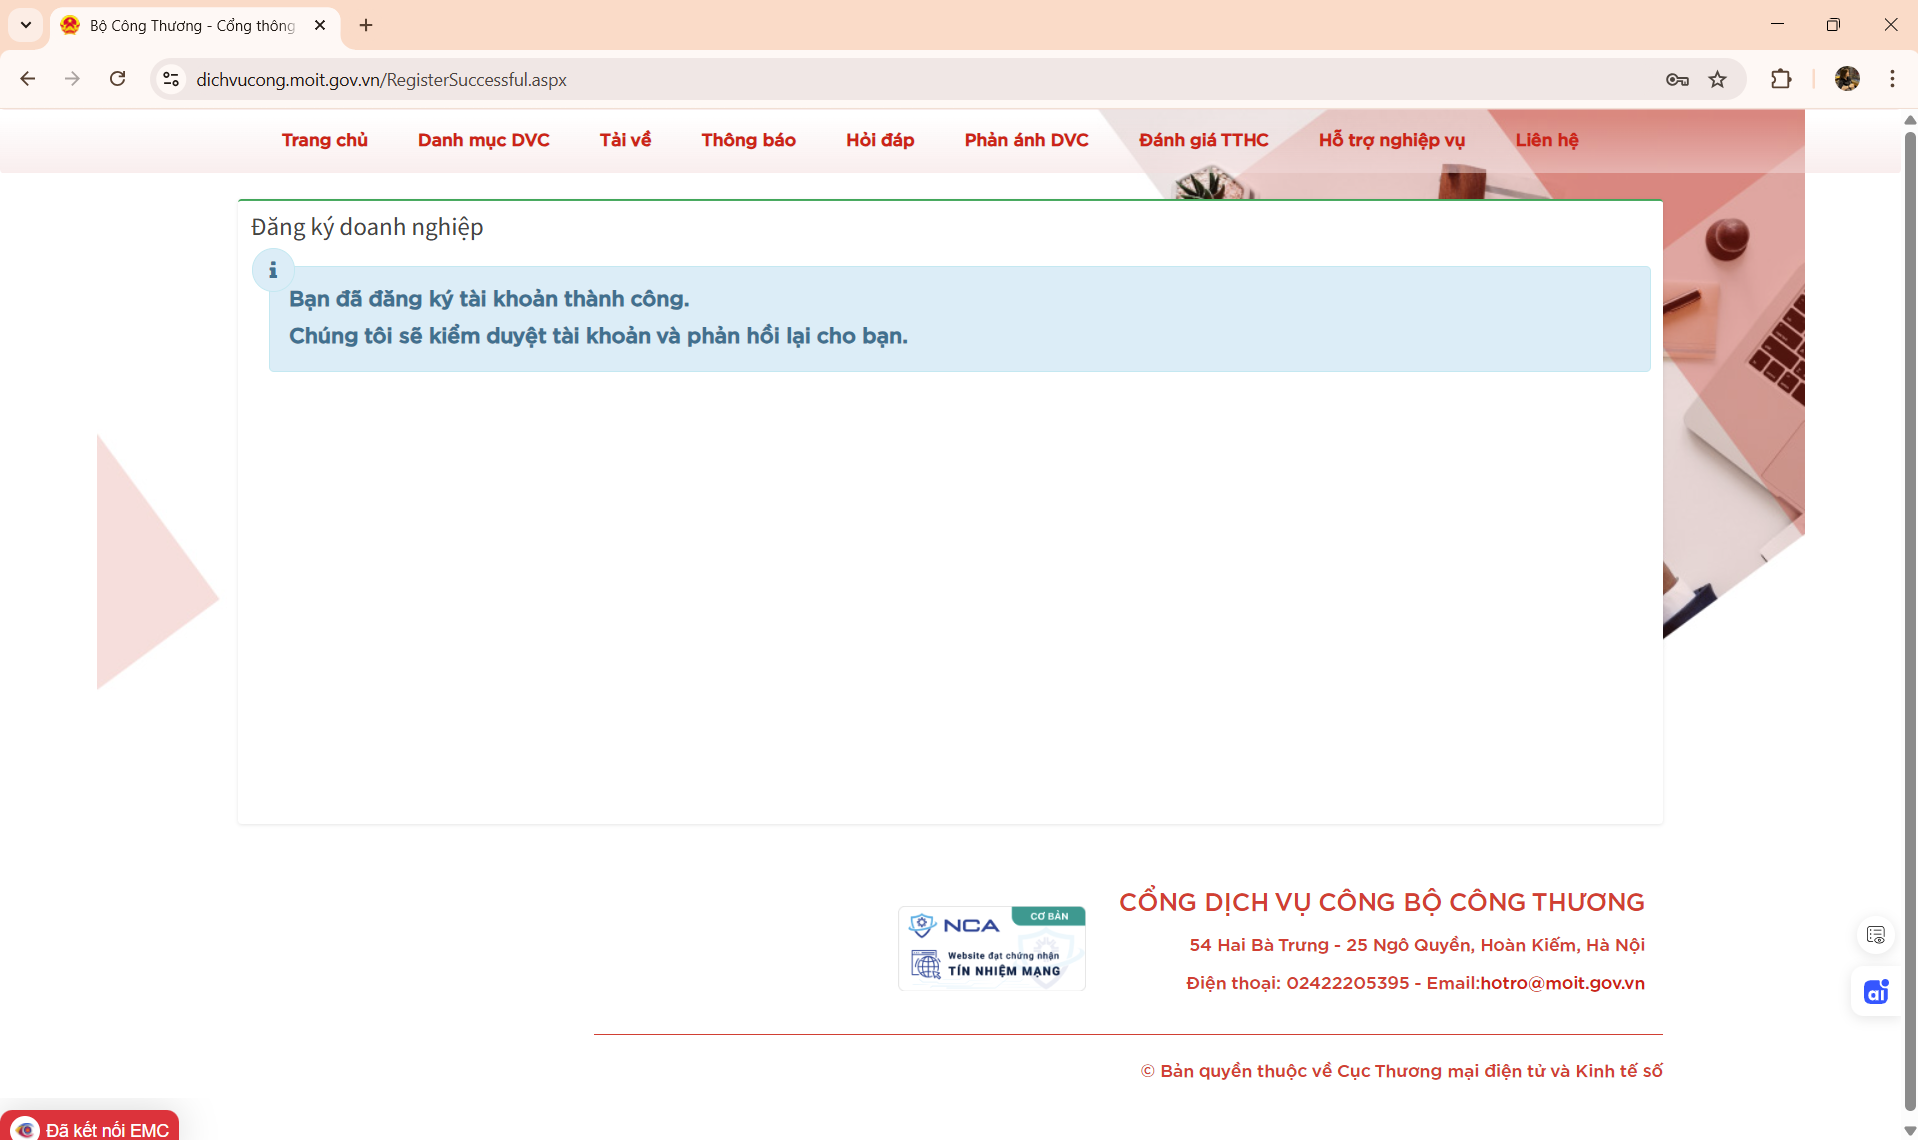The width and height of the screenshot is (1918, 1140).
Task: Reload the current page
Action: click(117, 79)
